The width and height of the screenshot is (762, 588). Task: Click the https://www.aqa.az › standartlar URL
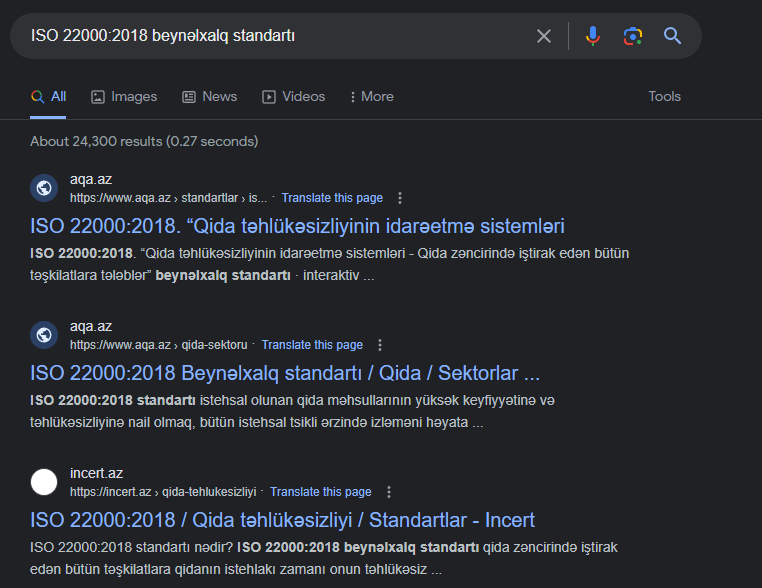168,198
